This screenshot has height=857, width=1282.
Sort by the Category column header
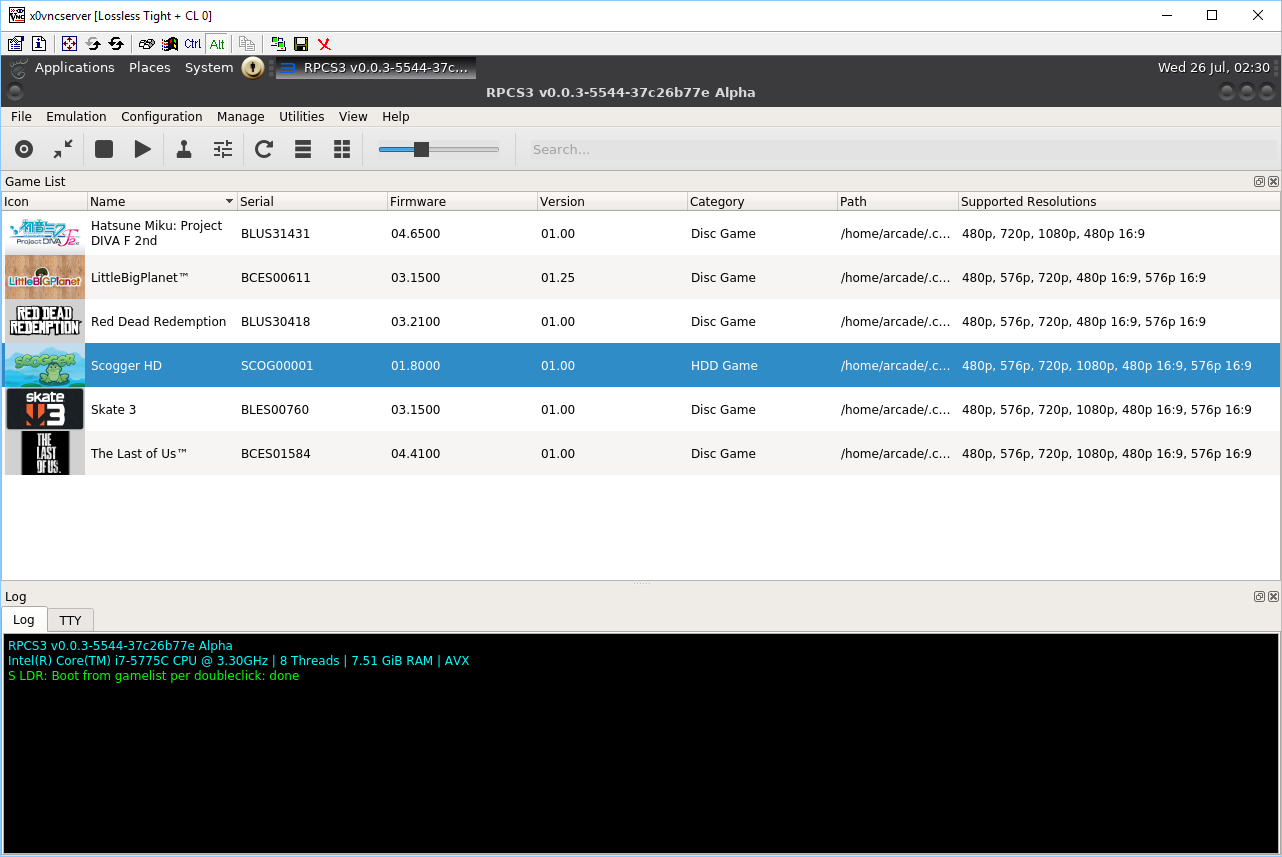coord(762,201)
